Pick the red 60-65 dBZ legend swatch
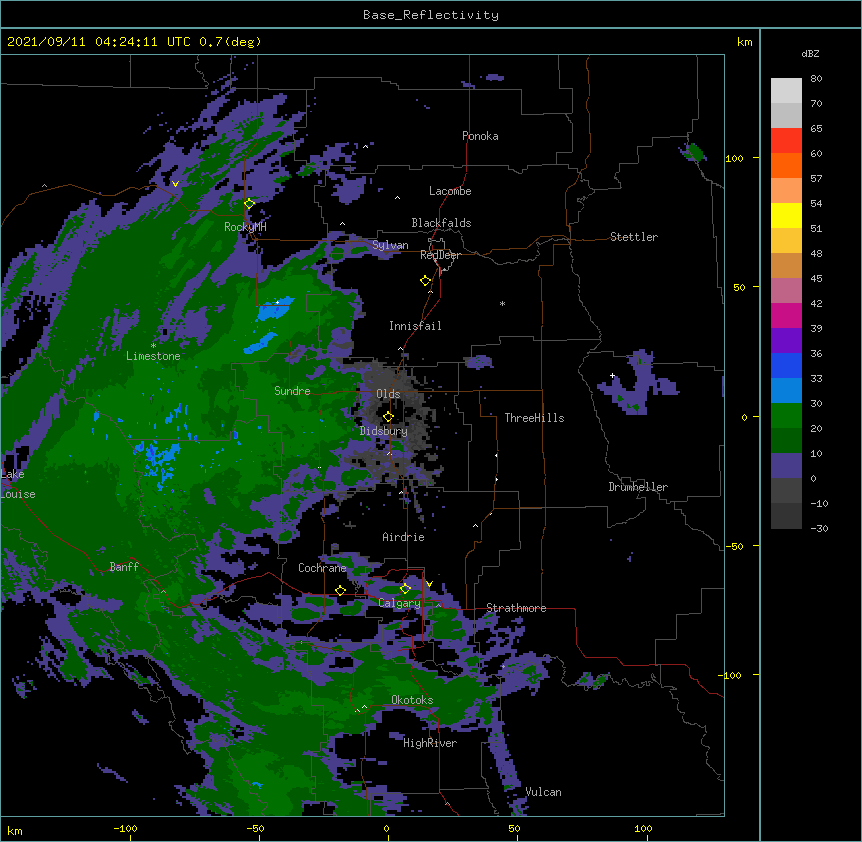 point(786,141)
